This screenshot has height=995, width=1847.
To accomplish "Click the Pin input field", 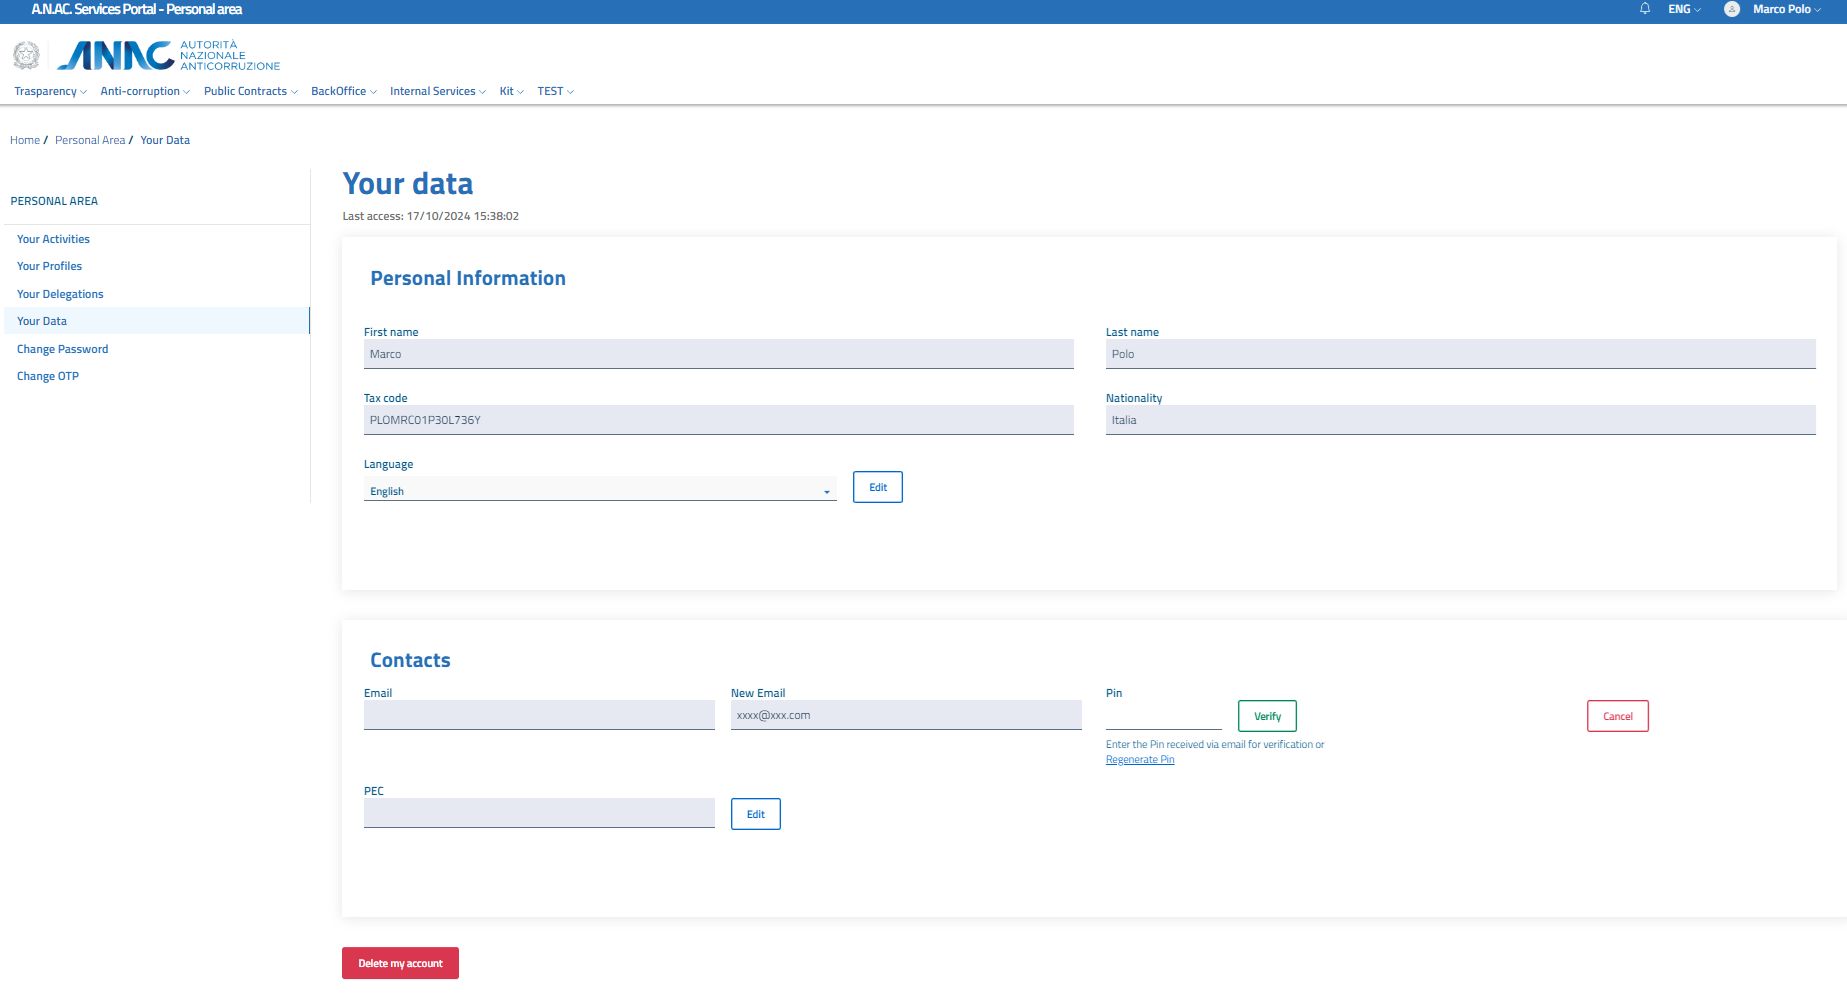I will click(x=1163, y=715).
